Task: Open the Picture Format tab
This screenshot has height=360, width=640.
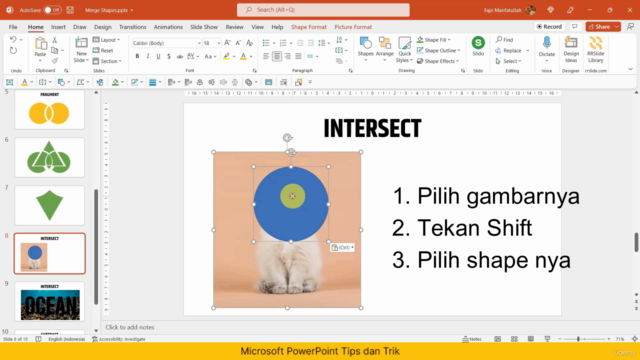Action: (353, 27)
